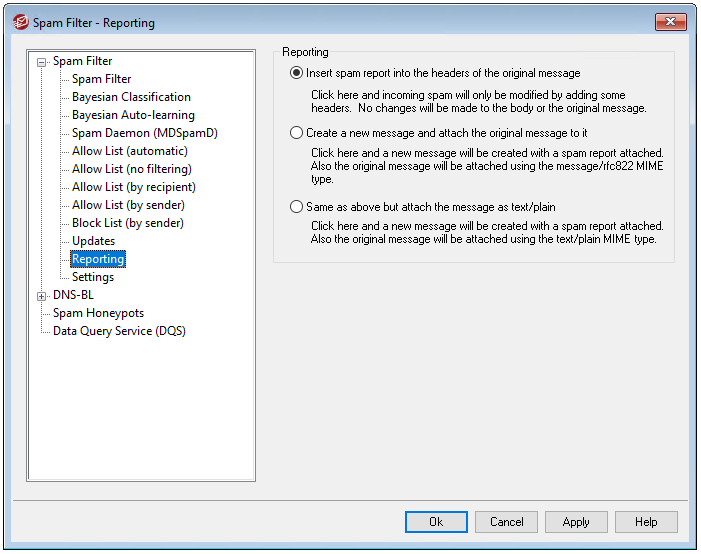This screenshot has width=701, height=554.
Task: Open Bayesian Auto-learning page
Action: pos(133,115)
